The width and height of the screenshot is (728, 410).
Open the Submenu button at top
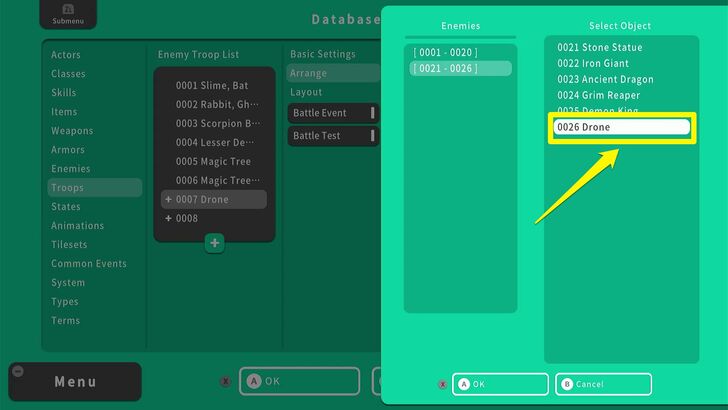(x=68, y=14)
